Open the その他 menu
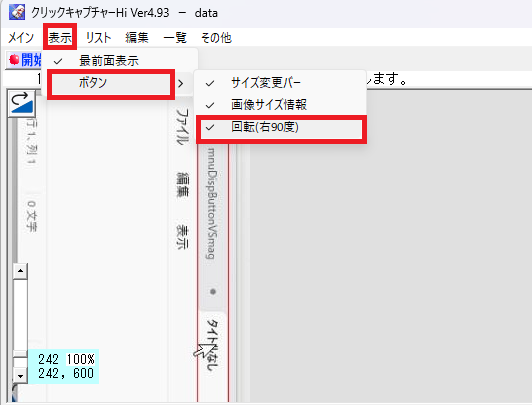Viewport: 532px width, 405px height. (216, 37)
